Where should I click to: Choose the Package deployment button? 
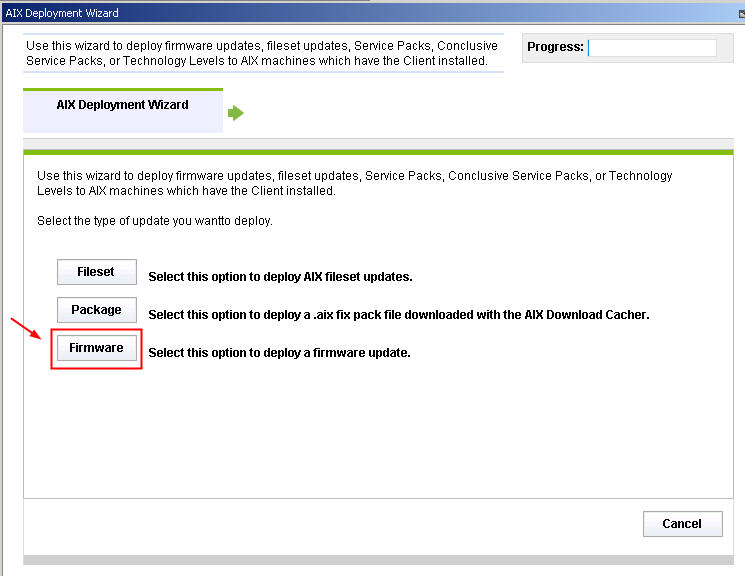click(x=96, y=310)
